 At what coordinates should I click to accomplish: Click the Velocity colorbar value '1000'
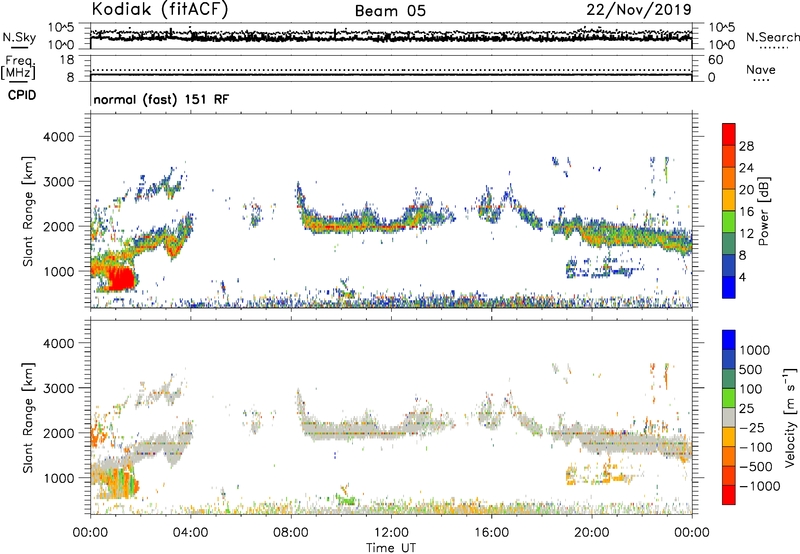tap(754, 350)
